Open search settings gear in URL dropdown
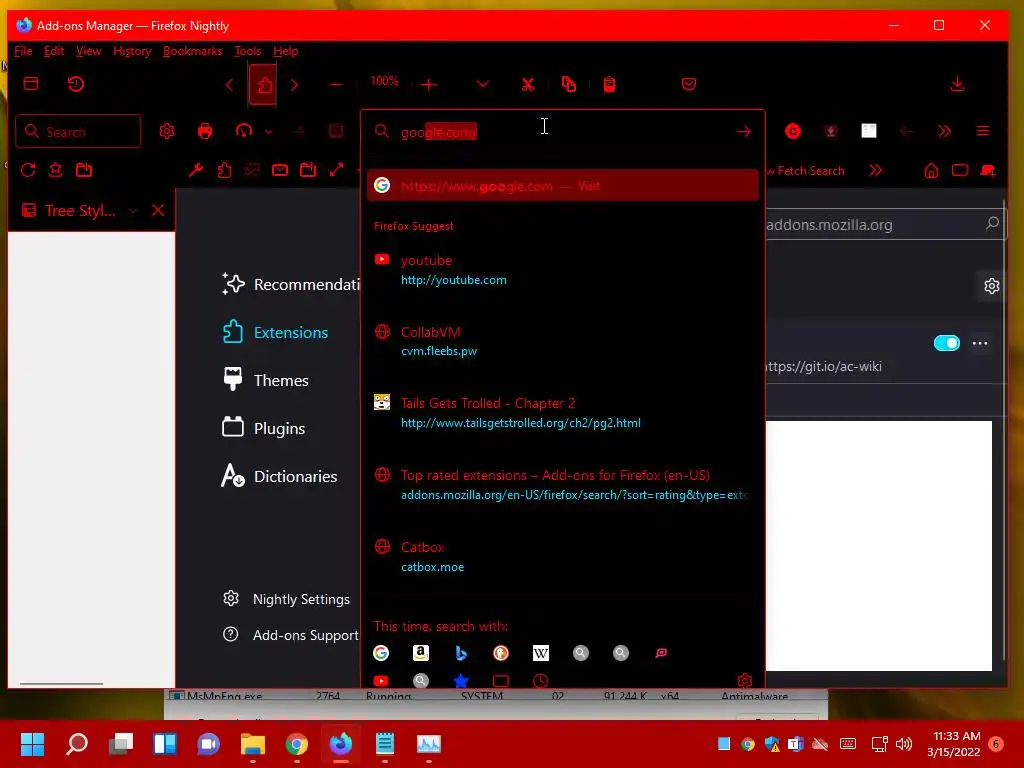1024x768 pixels. [744, 680]
